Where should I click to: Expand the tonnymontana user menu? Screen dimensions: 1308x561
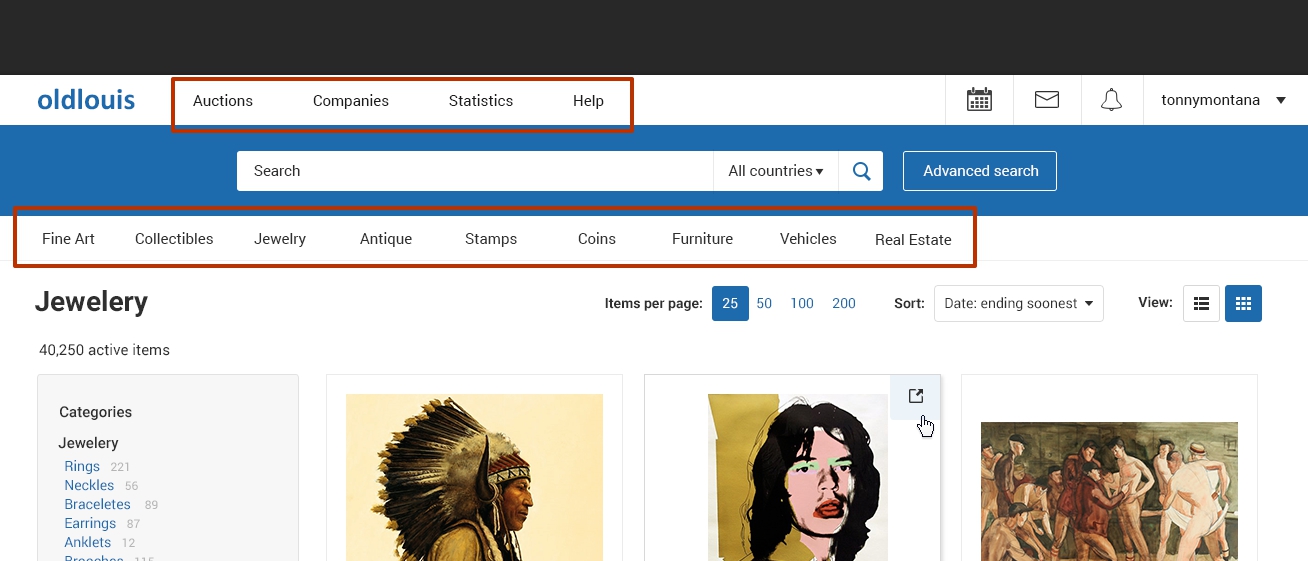(x=1222, y=100)
